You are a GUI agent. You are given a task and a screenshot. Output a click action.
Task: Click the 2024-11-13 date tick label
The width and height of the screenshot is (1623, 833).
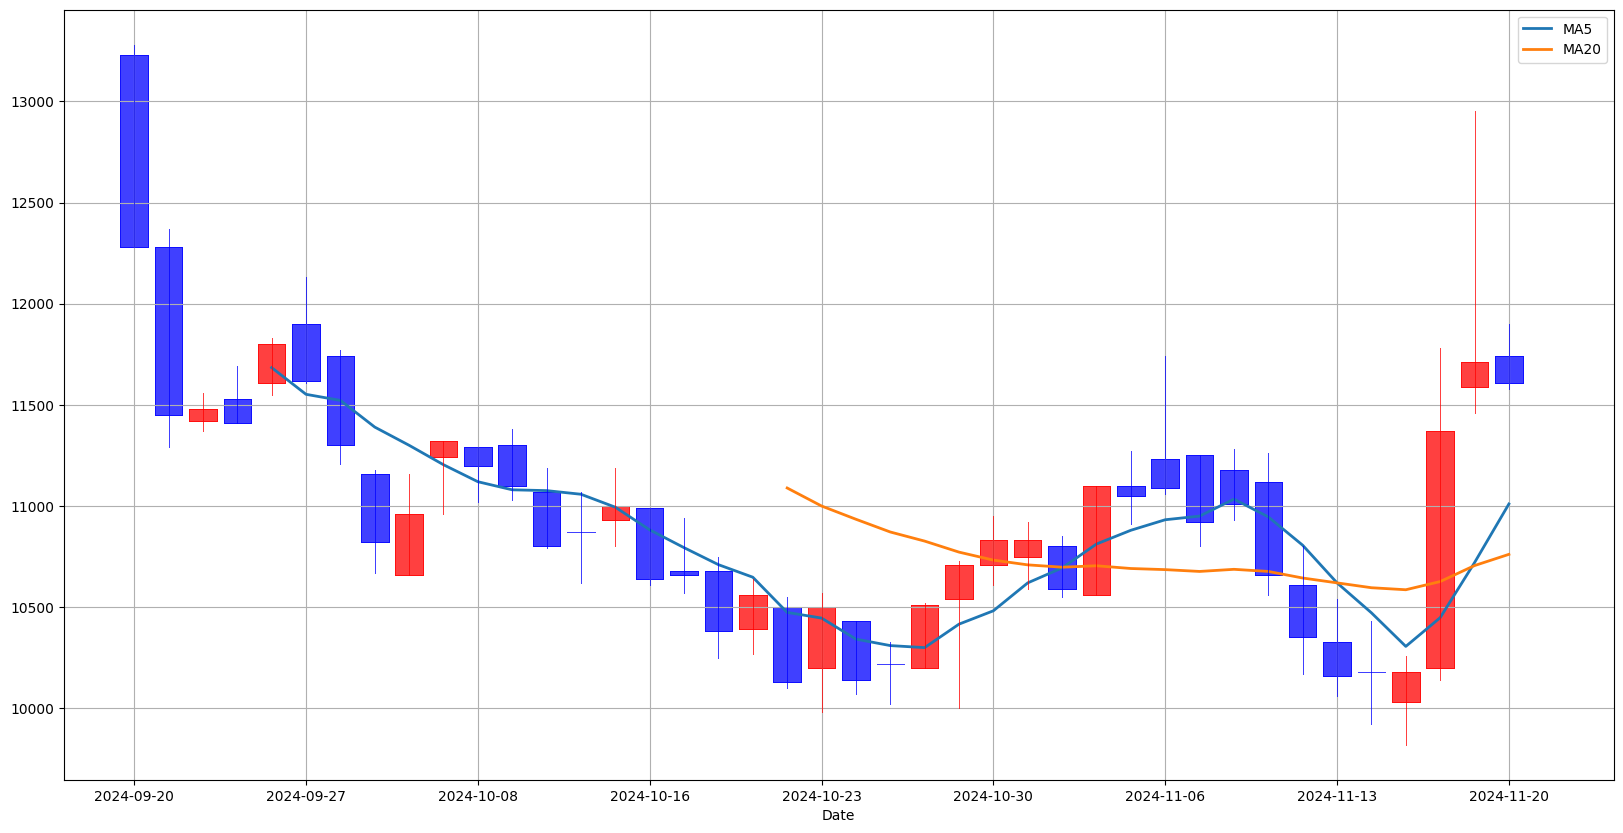pos(1337,796)
